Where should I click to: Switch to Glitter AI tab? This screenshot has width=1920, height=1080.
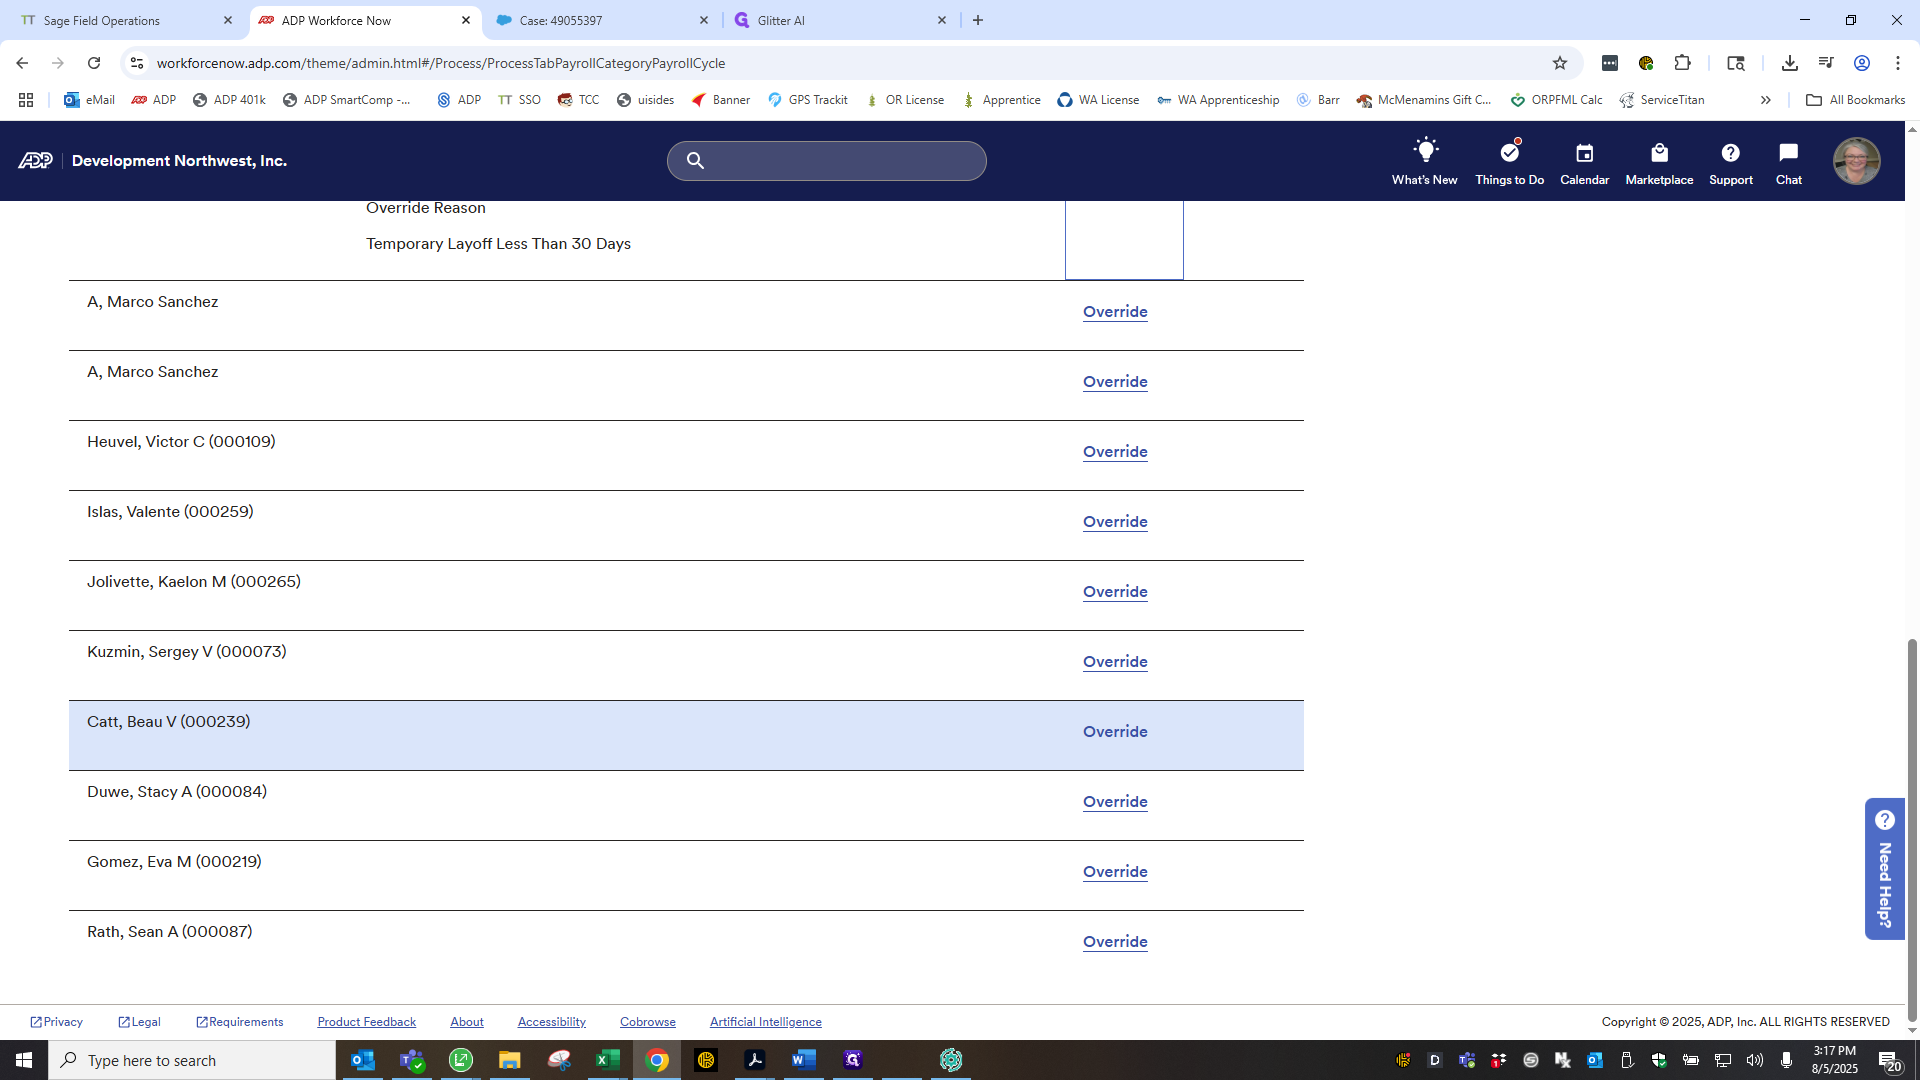840,20
